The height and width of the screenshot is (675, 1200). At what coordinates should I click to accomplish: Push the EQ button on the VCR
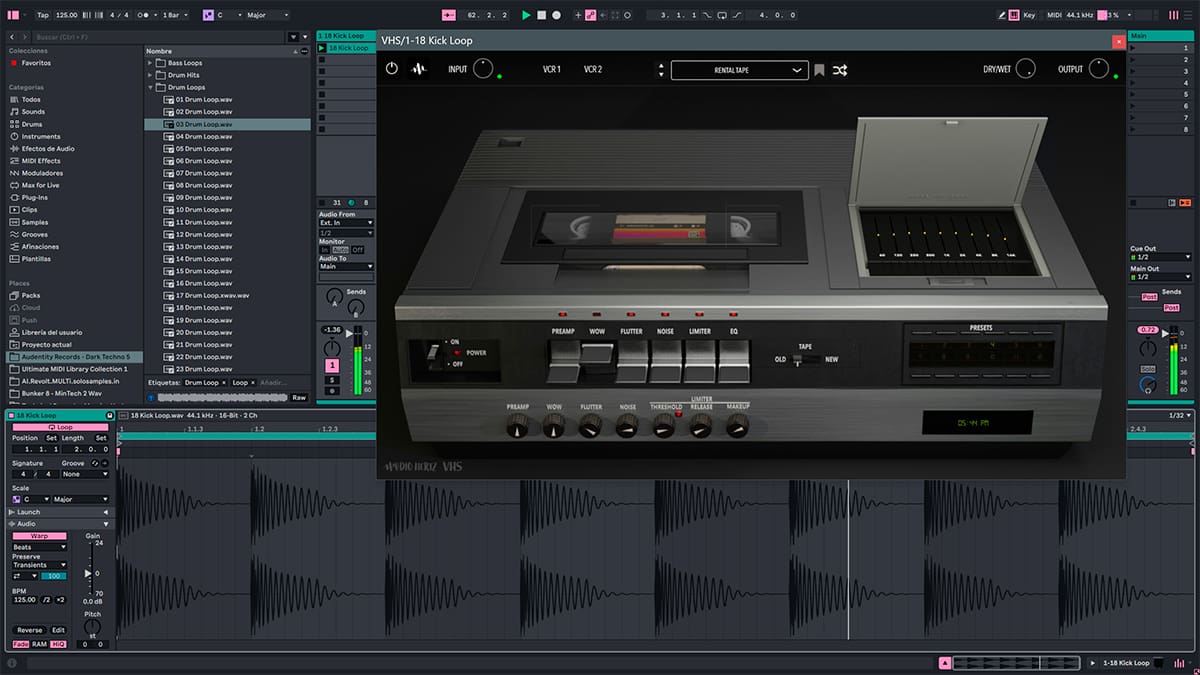[x=733, y=360]
